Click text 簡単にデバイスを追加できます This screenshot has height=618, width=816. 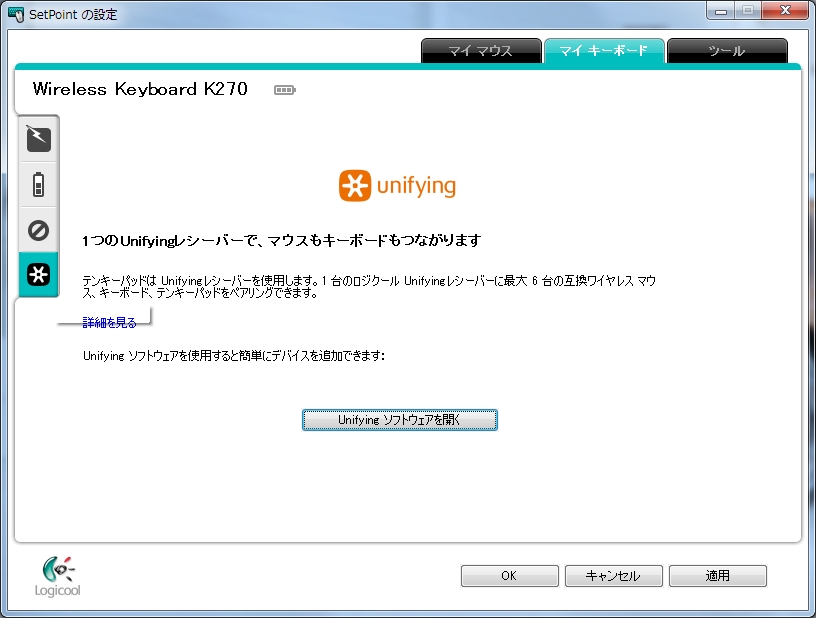tap(312, 356)
